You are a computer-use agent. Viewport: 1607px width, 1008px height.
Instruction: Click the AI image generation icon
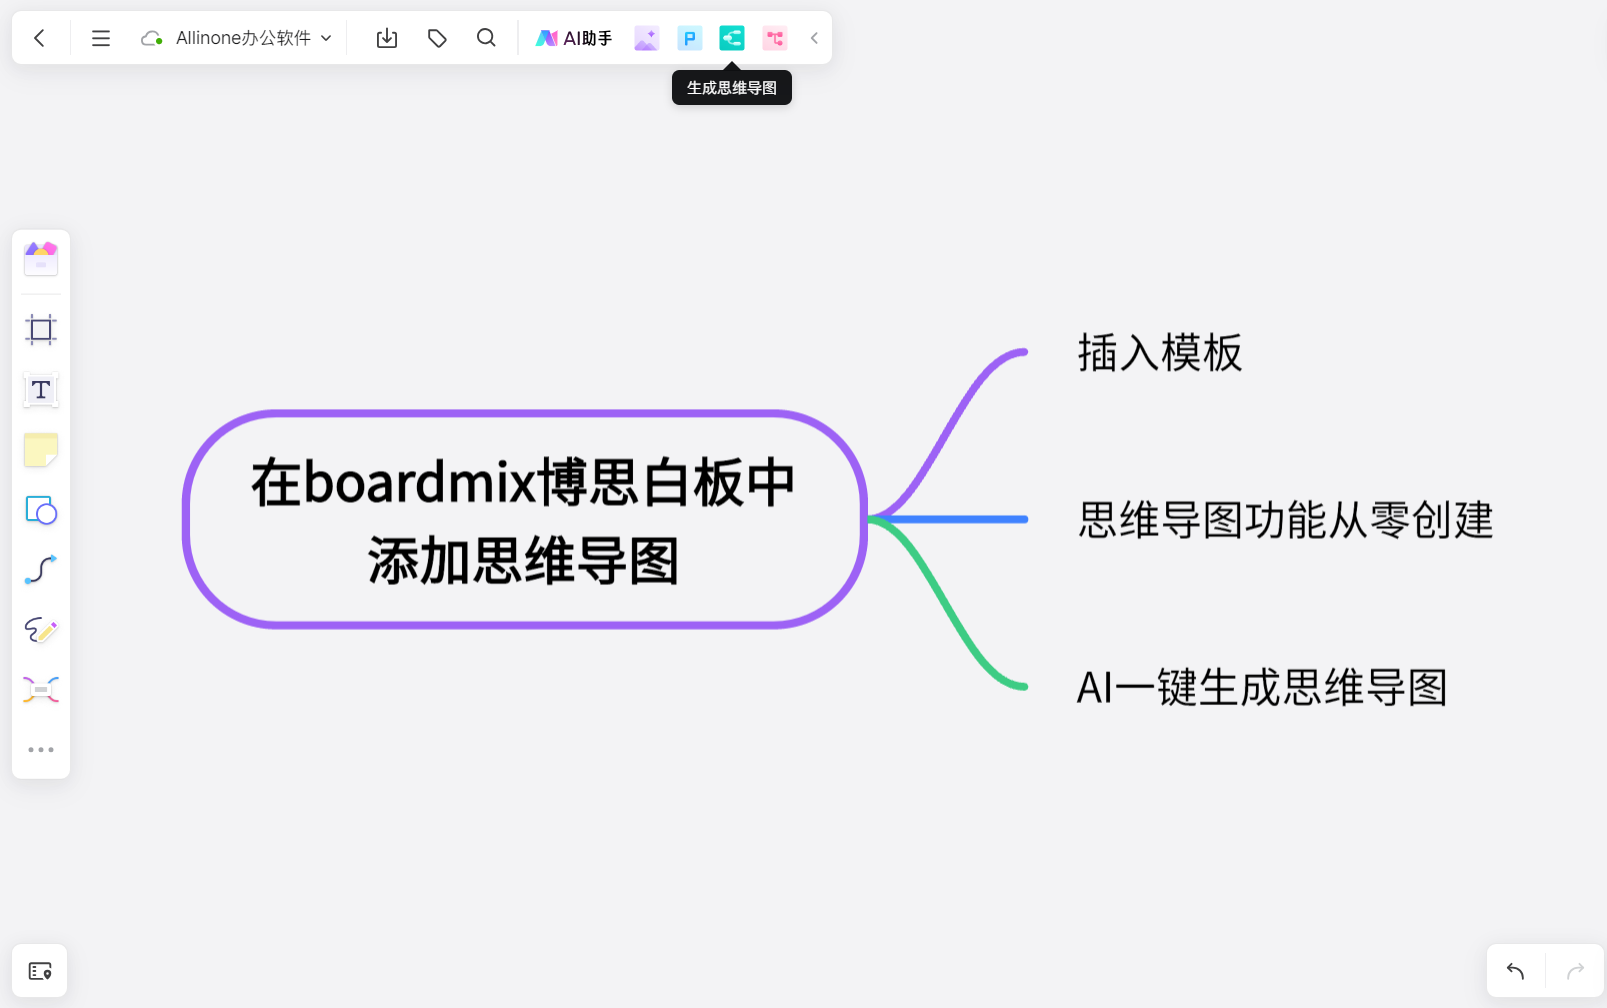click(646, 37)
